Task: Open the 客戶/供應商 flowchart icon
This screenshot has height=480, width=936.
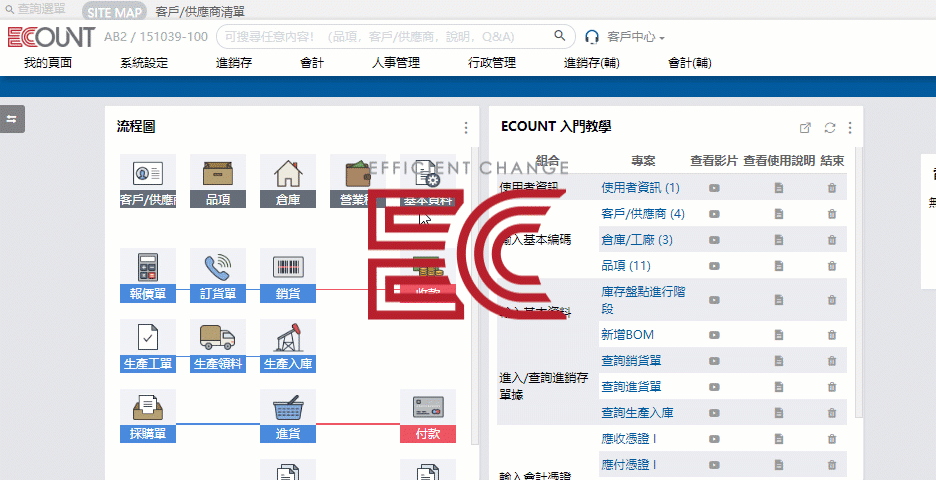Action: [147, 181]
